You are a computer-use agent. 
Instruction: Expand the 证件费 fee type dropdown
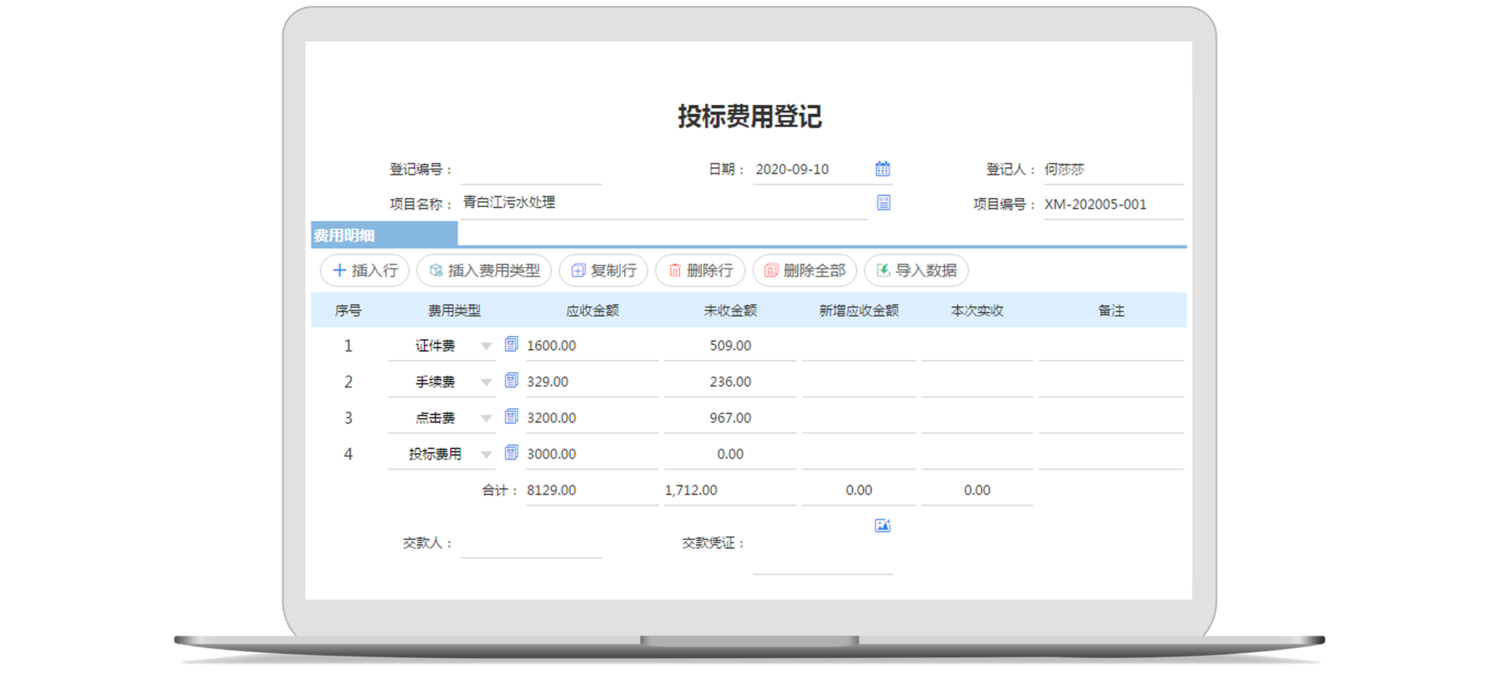pos(486,346)
